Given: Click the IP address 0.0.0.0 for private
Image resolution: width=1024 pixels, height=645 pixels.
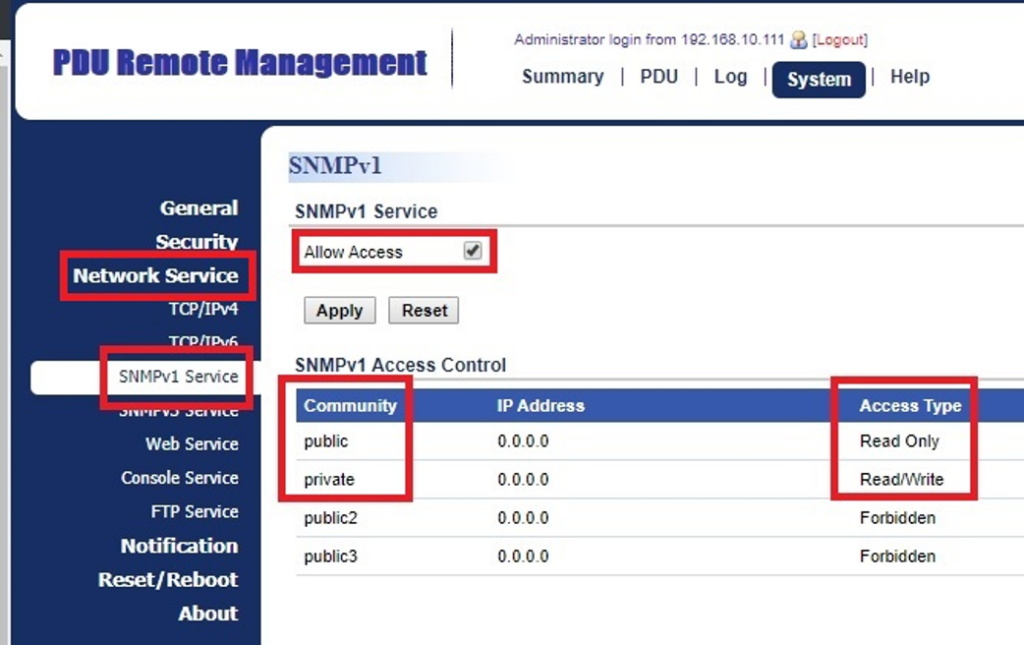Looking at the screenshot, I should tap(523, 480).
